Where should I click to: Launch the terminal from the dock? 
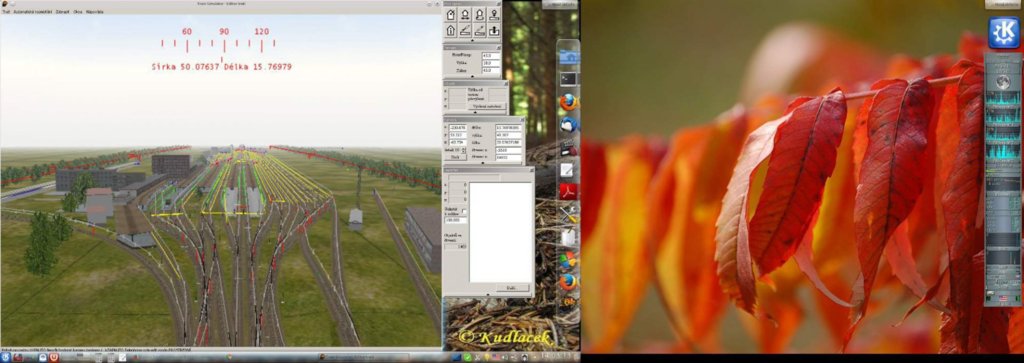pos(569,79)
